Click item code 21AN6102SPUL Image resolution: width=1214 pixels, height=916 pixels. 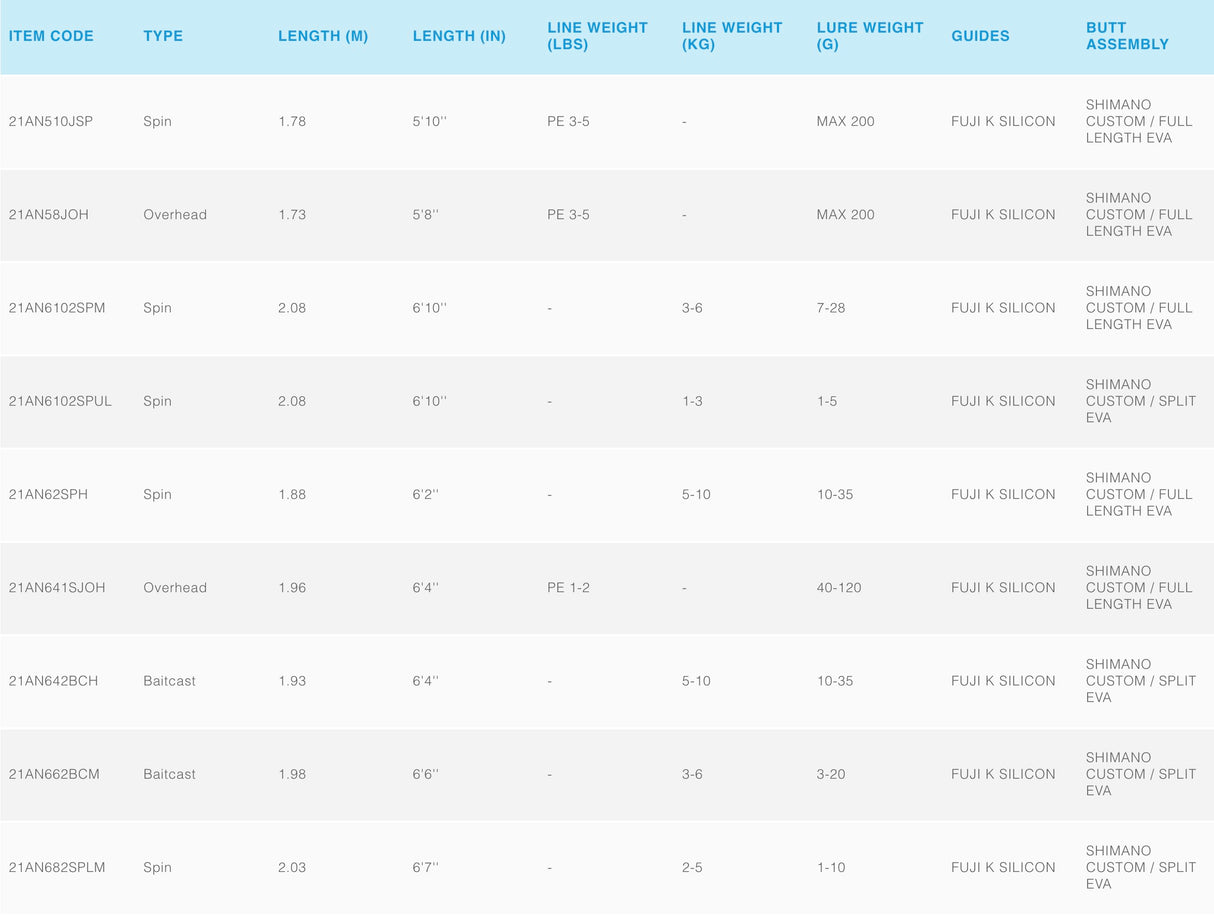pyautogui.click(x=60, y=401)
